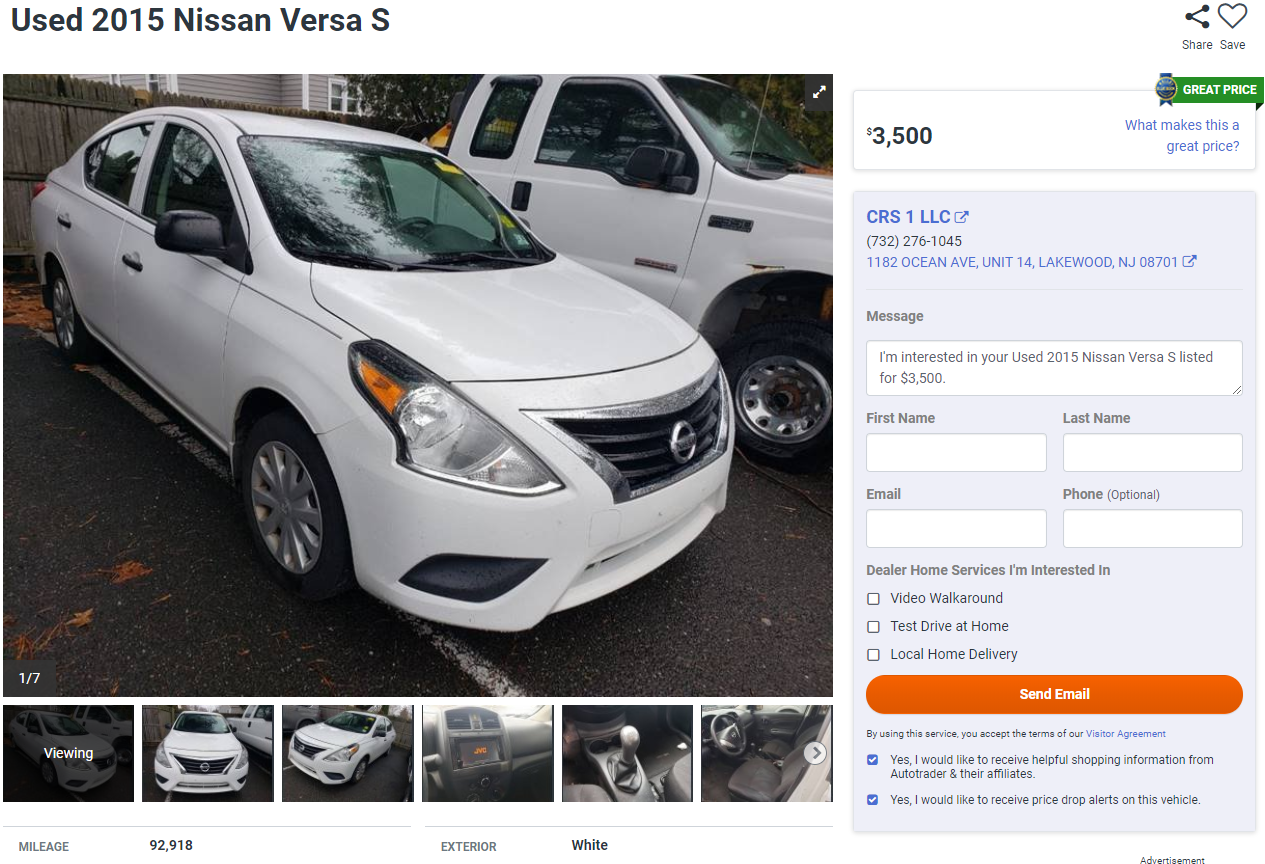Open external link icon beside CRS 1 LLC
The height and width of the screenshot is (864, 1265).
(x=962, y=217)
